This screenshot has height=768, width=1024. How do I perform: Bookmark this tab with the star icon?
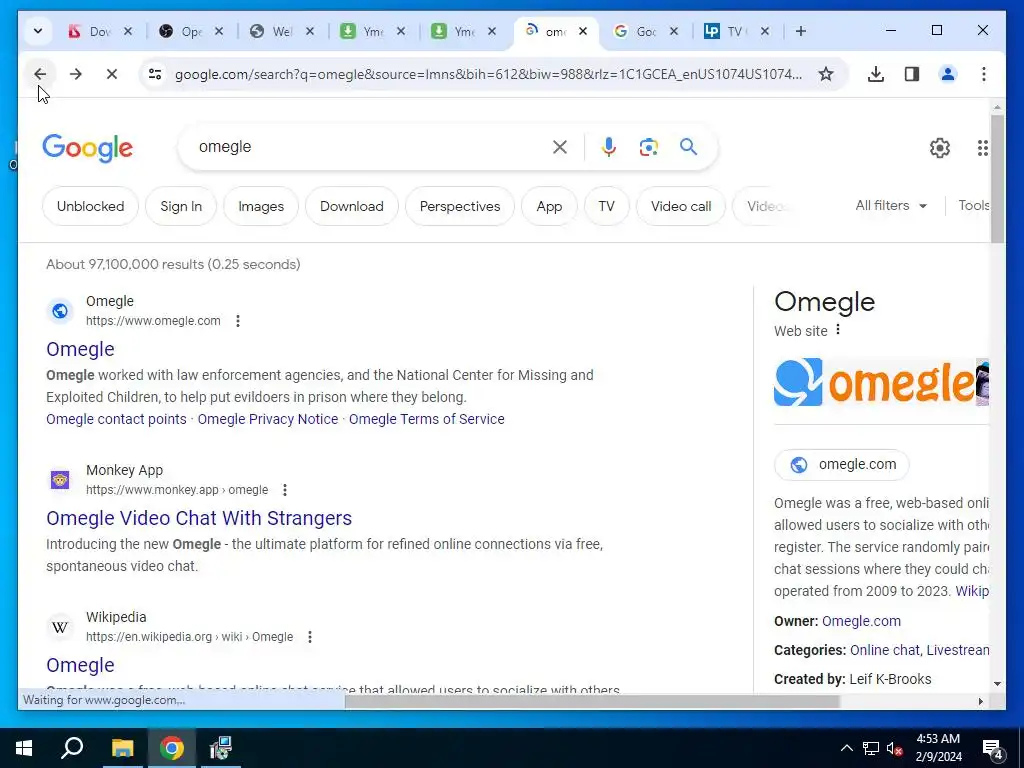[826, 74]
